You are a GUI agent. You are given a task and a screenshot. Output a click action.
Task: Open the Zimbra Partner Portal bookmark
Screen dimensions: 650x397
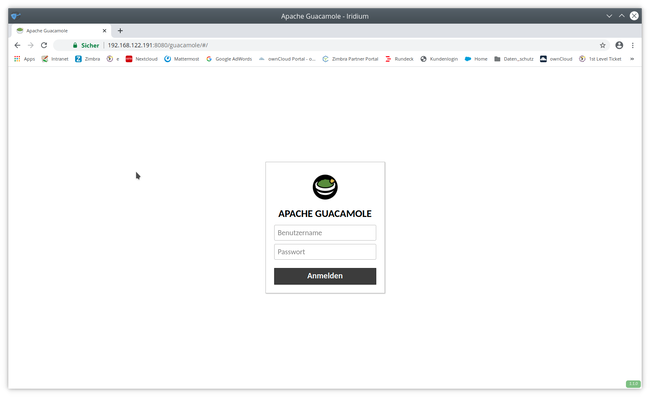[x=350, y=59]
